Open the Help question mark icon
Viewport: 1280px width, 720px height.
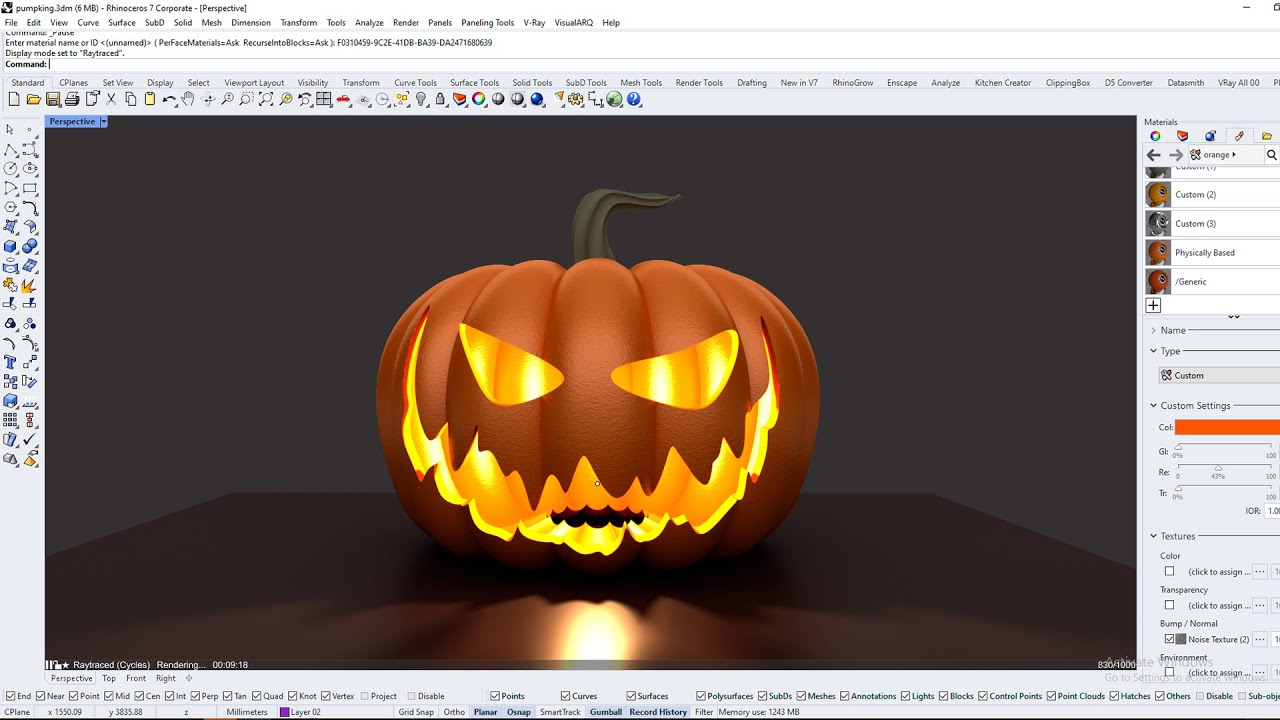[x=634, y=99]
